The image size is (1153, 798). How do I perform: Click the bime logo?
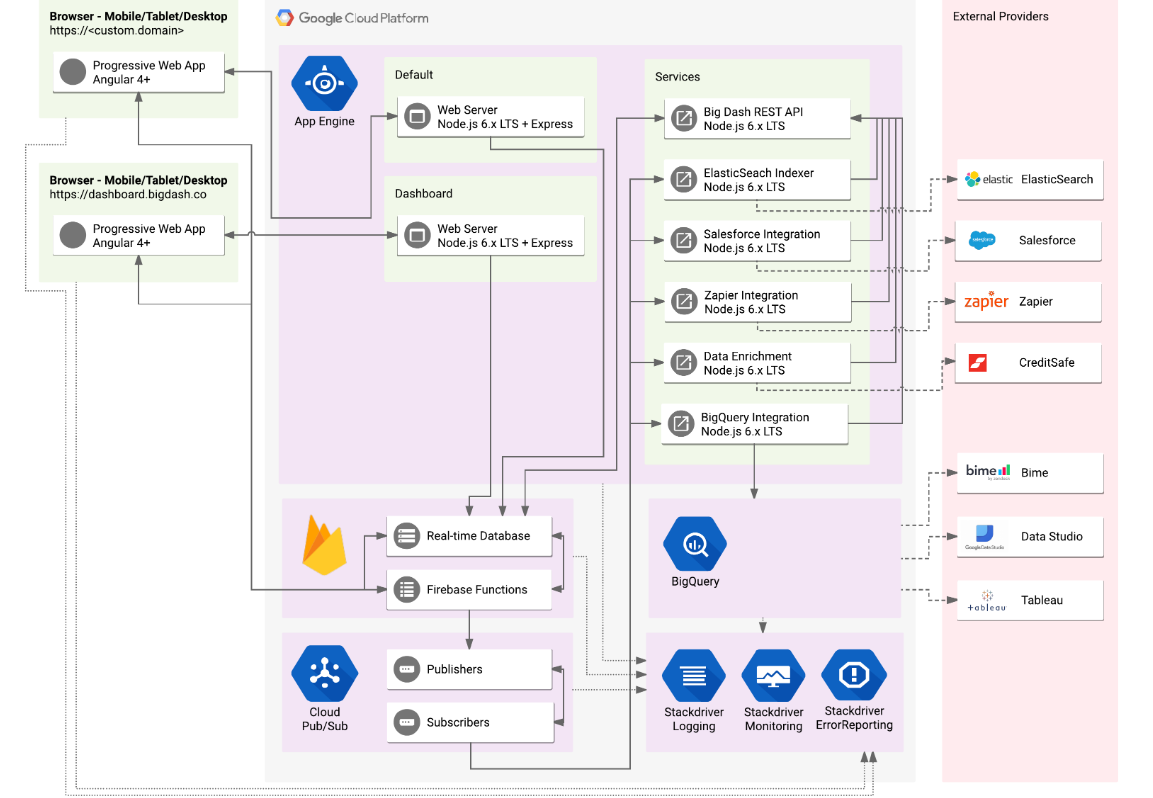point(988,471)
